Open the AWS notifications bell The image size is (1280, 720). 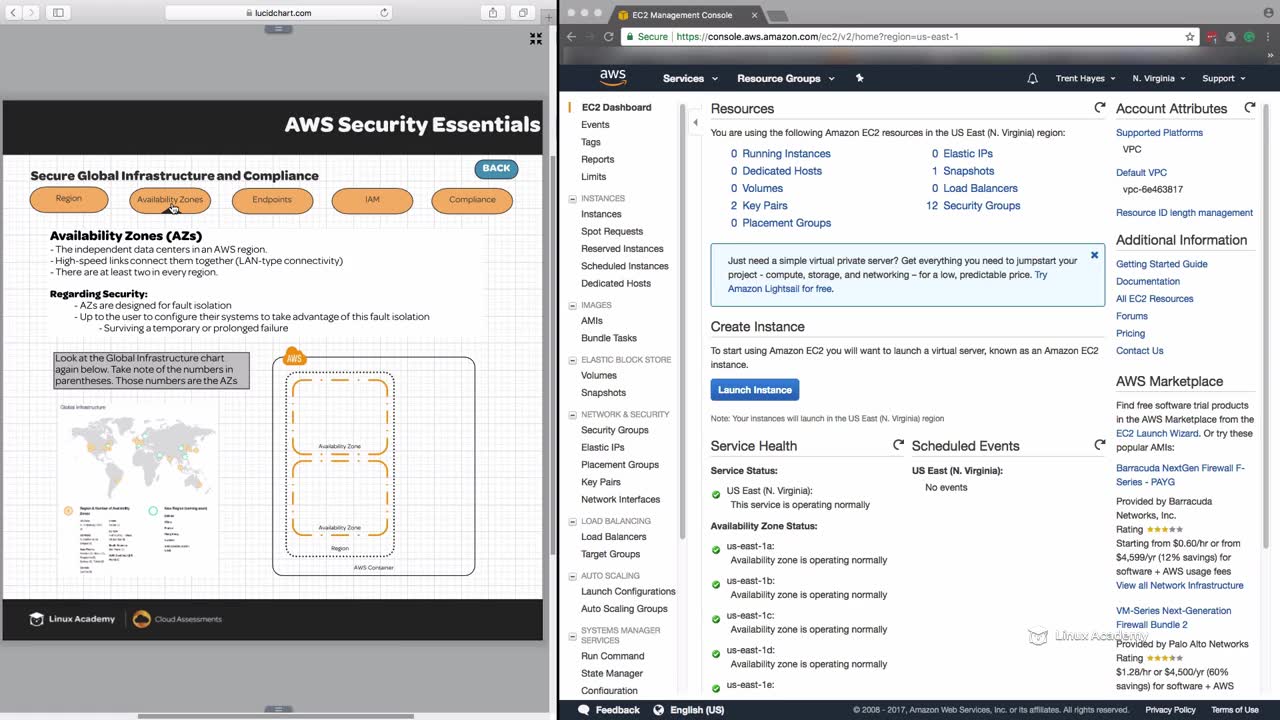[1032, 78]
